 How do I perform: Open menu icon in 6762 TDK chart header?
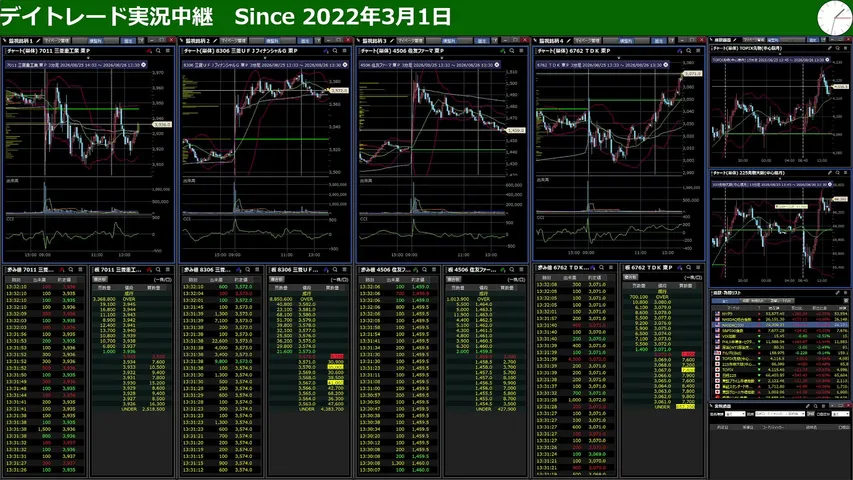[698, 51]
